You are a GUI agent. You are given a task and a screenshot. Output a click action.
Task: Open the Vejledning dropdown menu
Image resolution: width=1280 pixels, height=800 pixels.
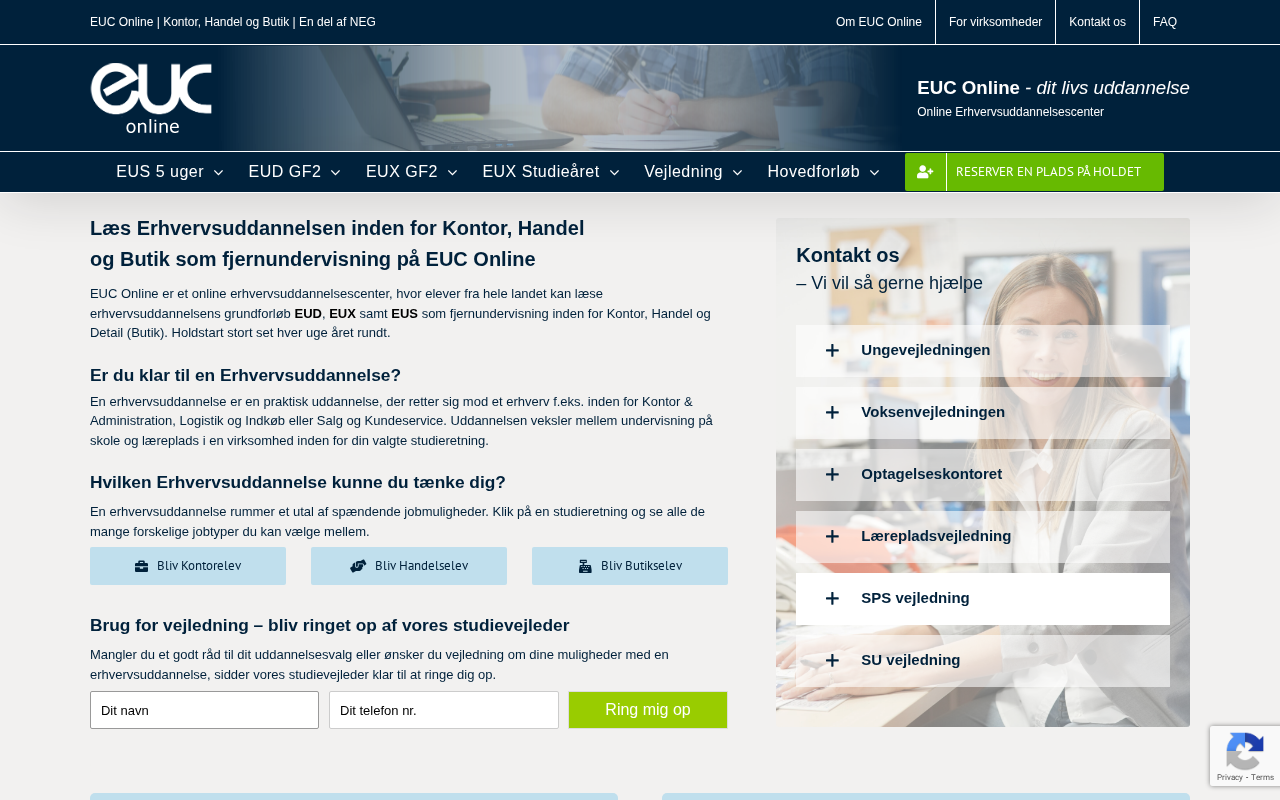pos(694,172)
